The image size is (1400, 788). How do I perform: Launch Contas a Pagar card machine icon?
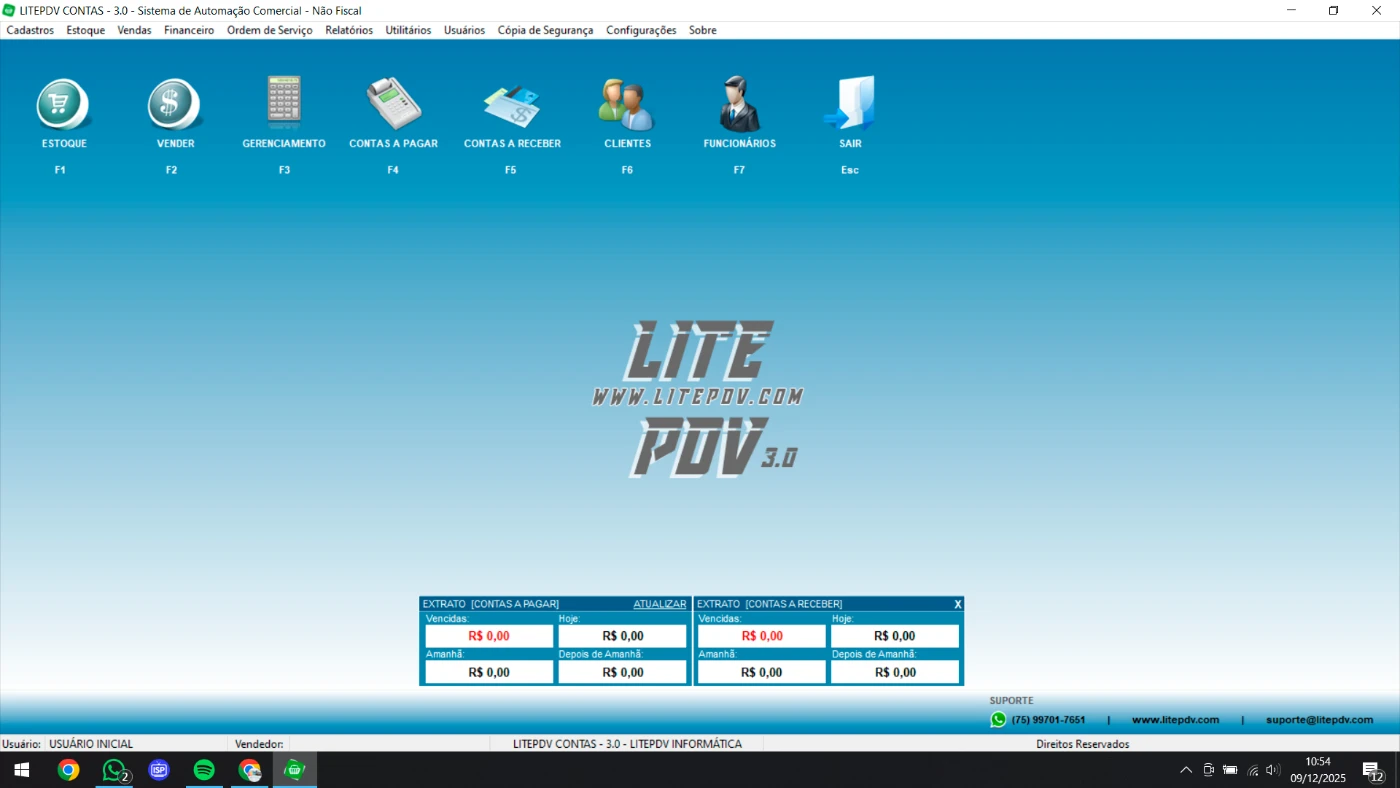[393, 103]
